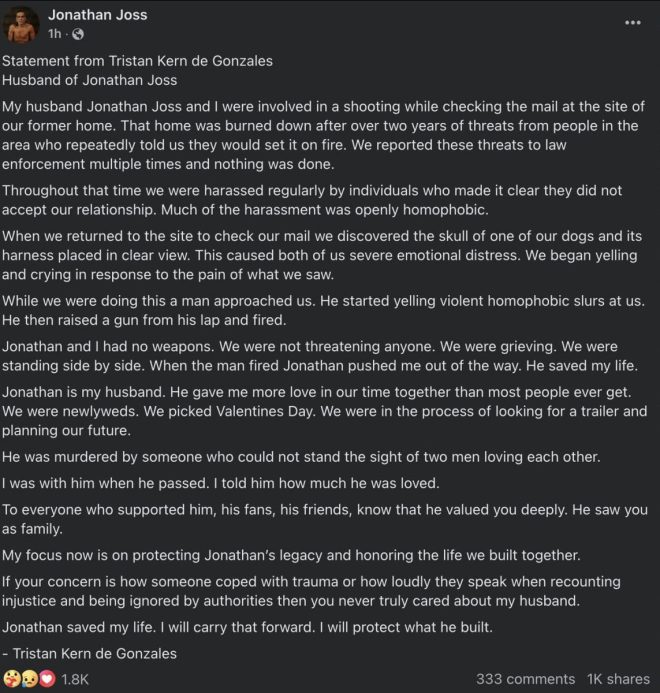The width and height of the screenshot is (660, 693).
Task: Click the globe public audience icon
Action: tap(78, 34)
